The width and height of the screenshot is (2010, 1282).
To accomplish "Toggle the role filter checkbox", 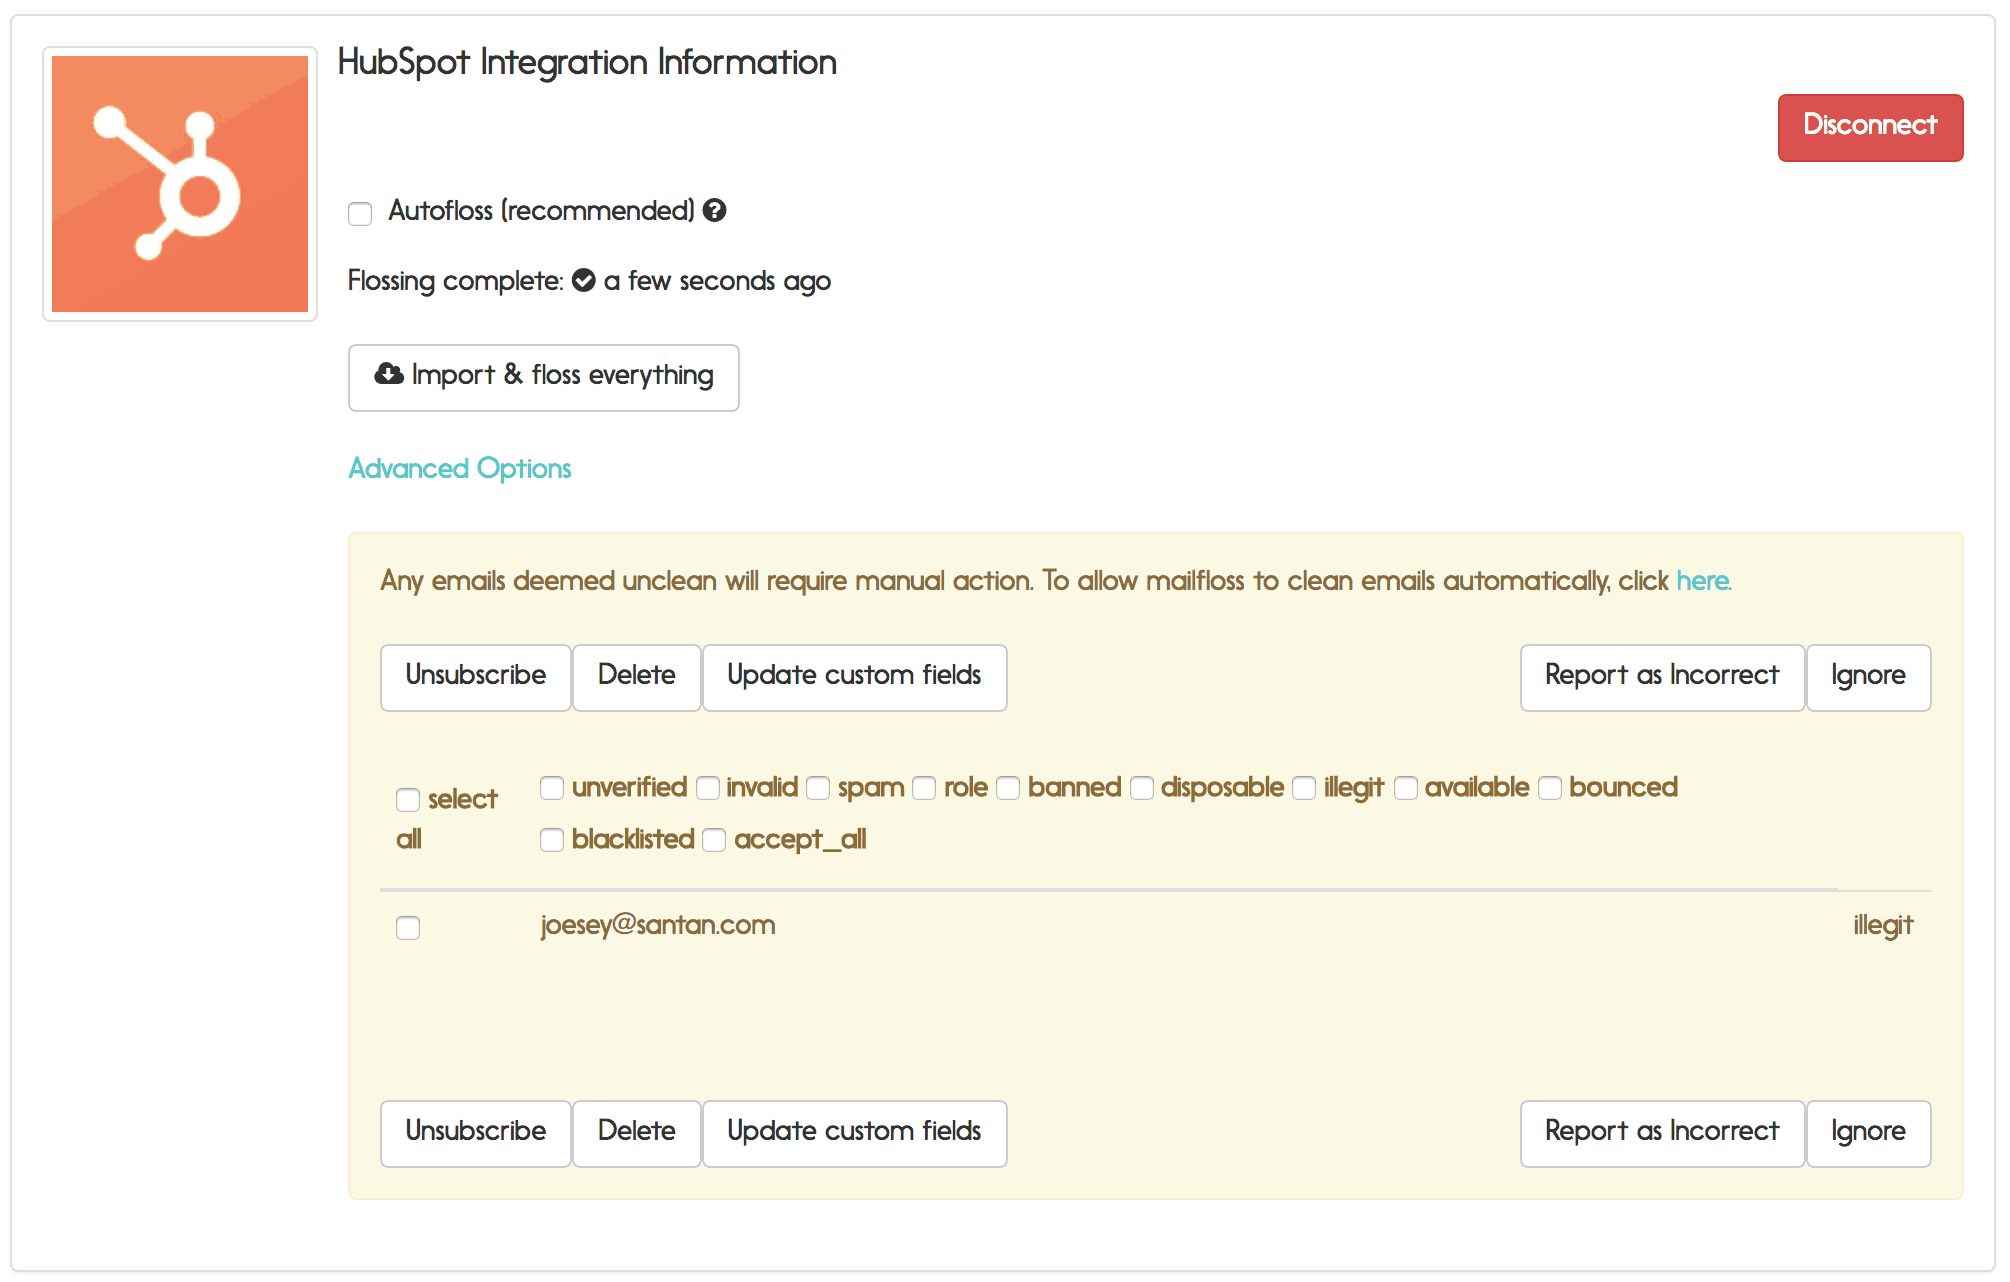I will point(924,788).
